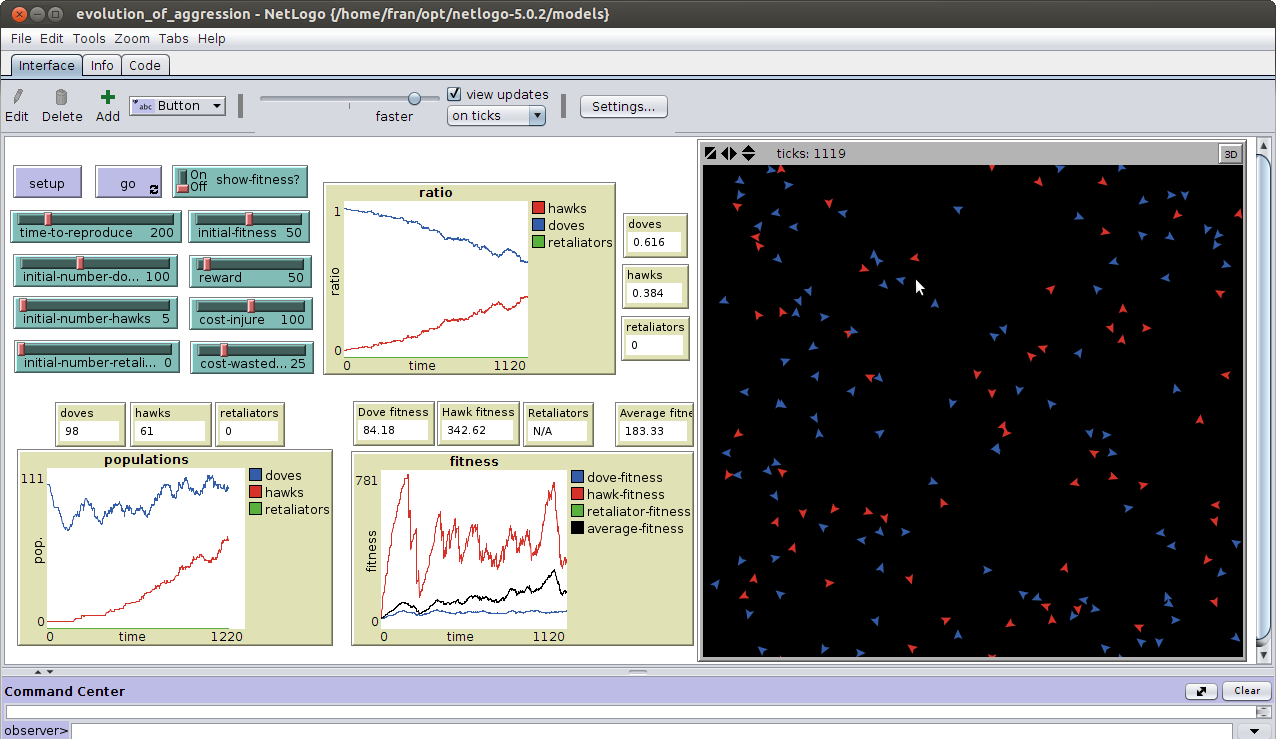The height and width of the screenshot is (739, 1276).
Task: Click the observer command input field
Action: coord(650,731)
